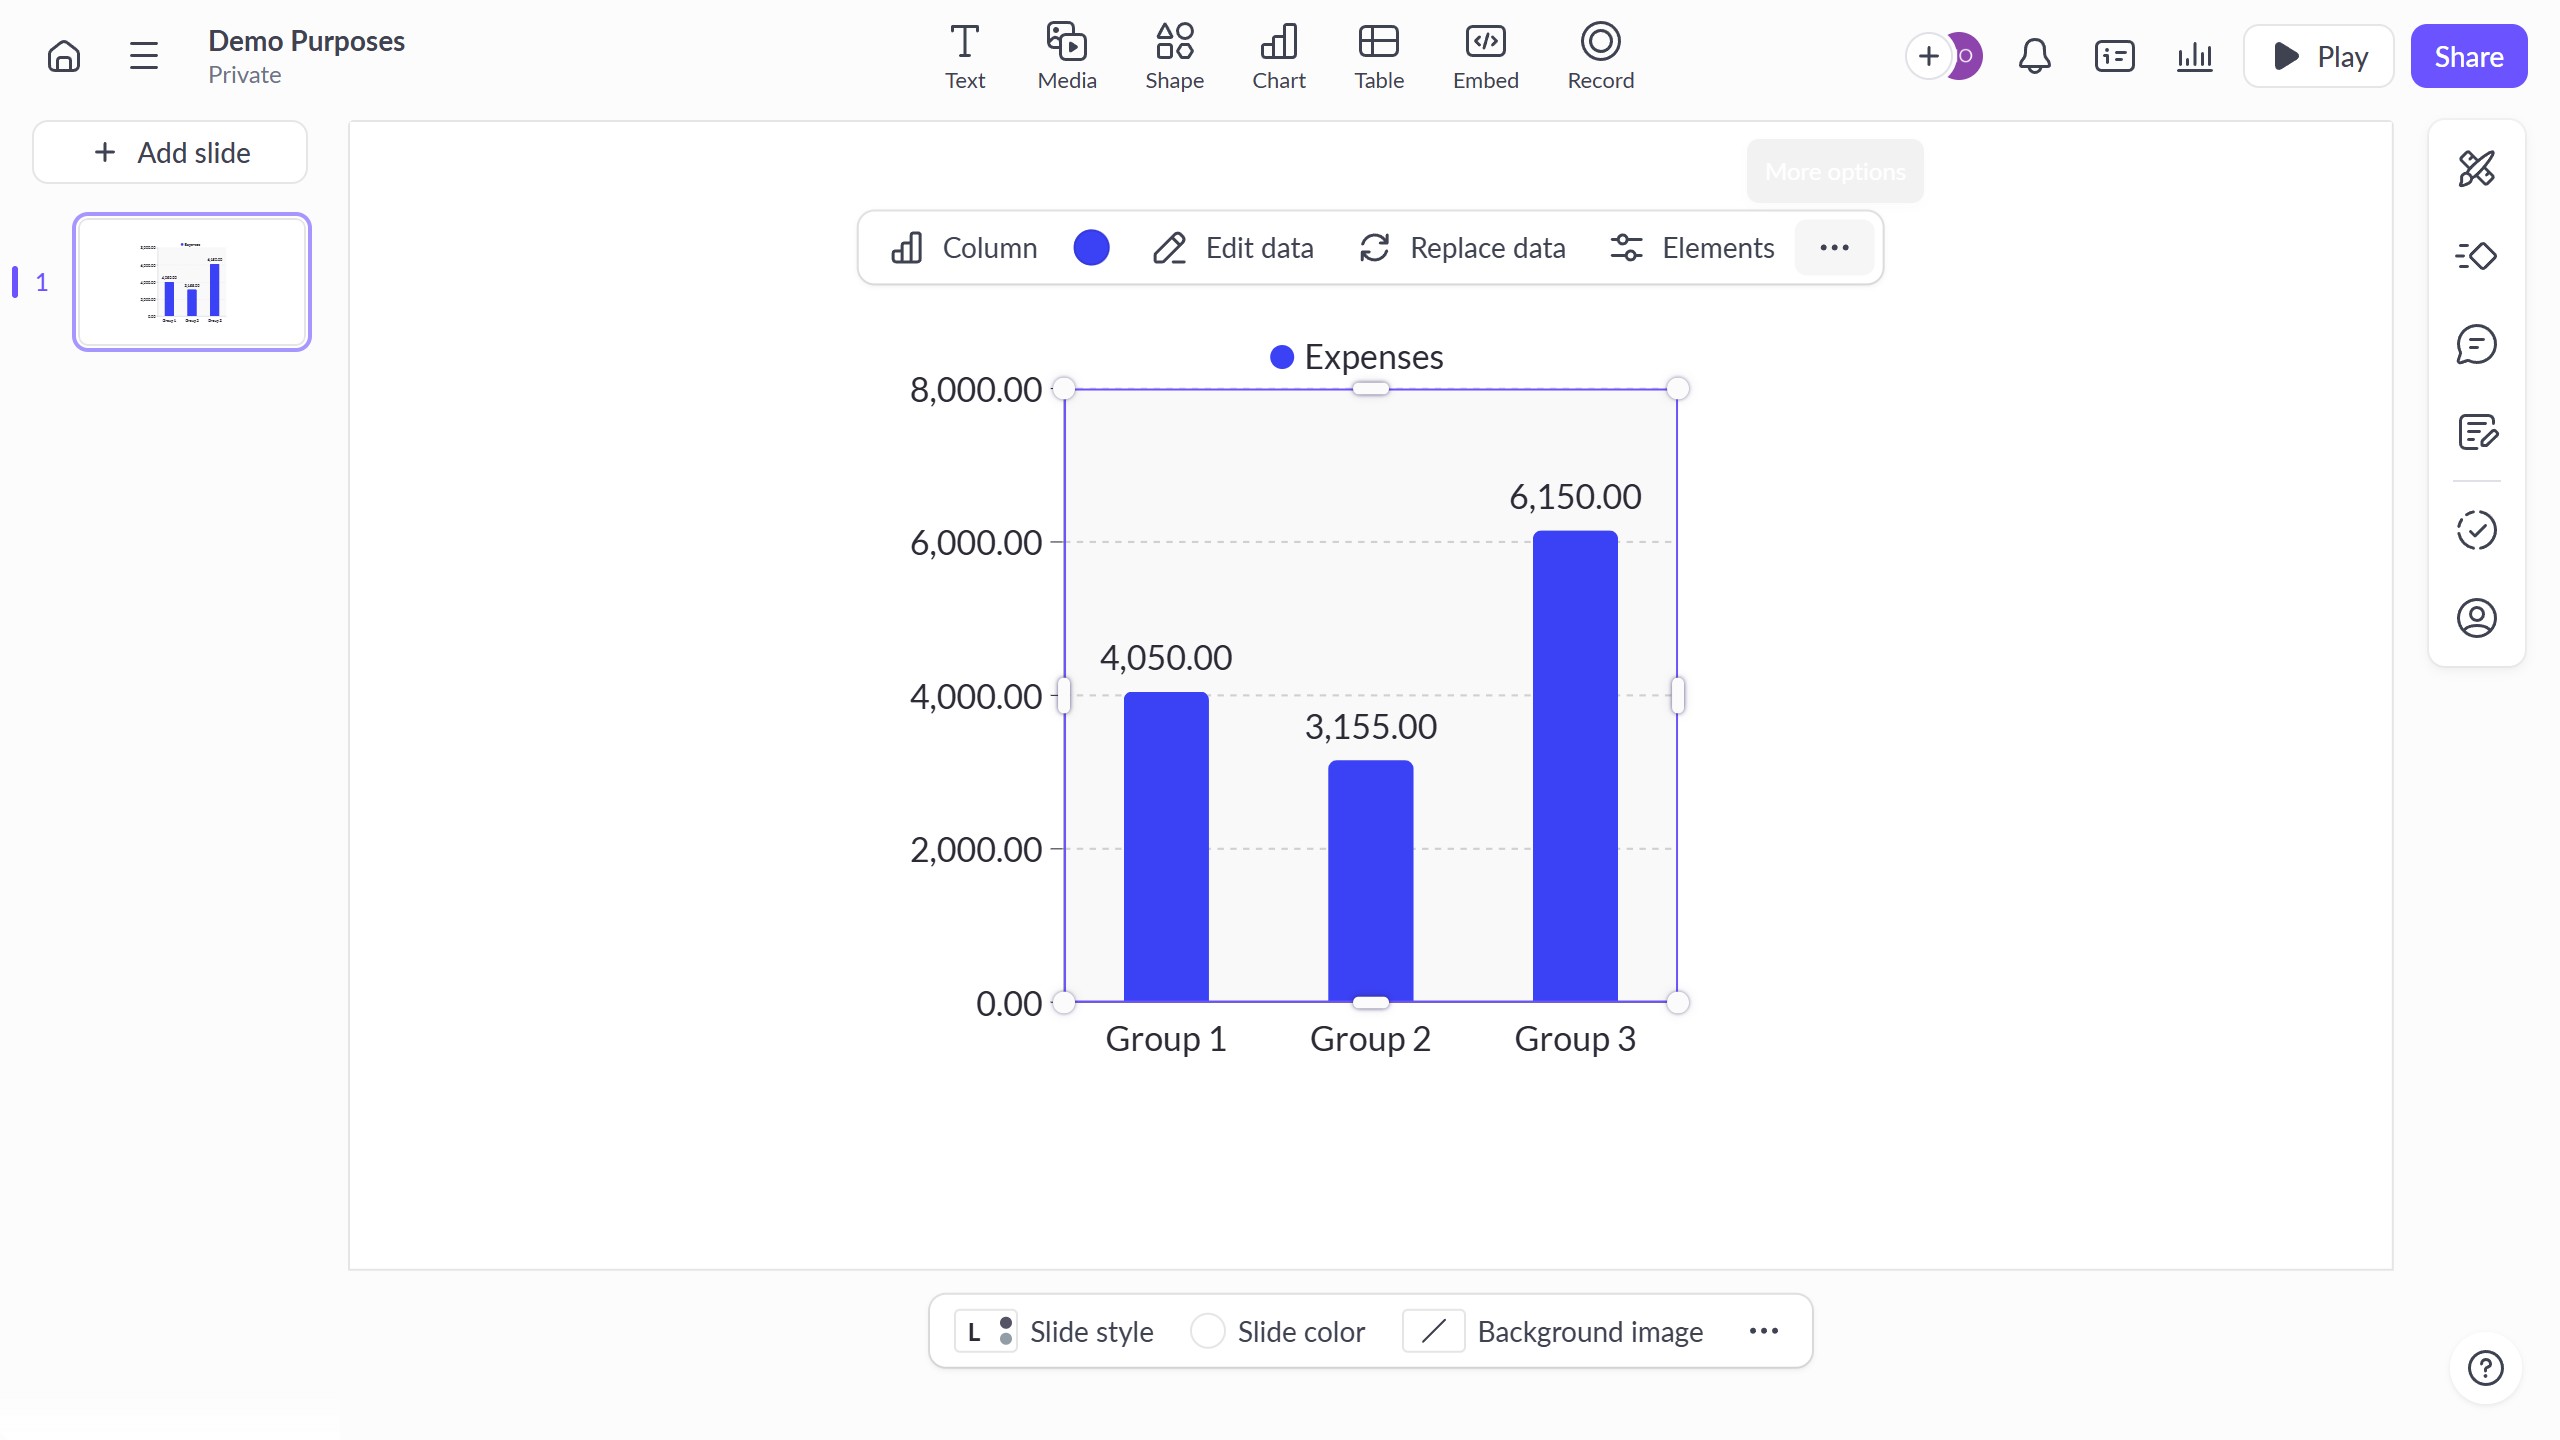This screenshot has width=2560, height=1440.
Task: Select slide 1 thumbnail
Action: pyautogui.click(x=192, y=282)
